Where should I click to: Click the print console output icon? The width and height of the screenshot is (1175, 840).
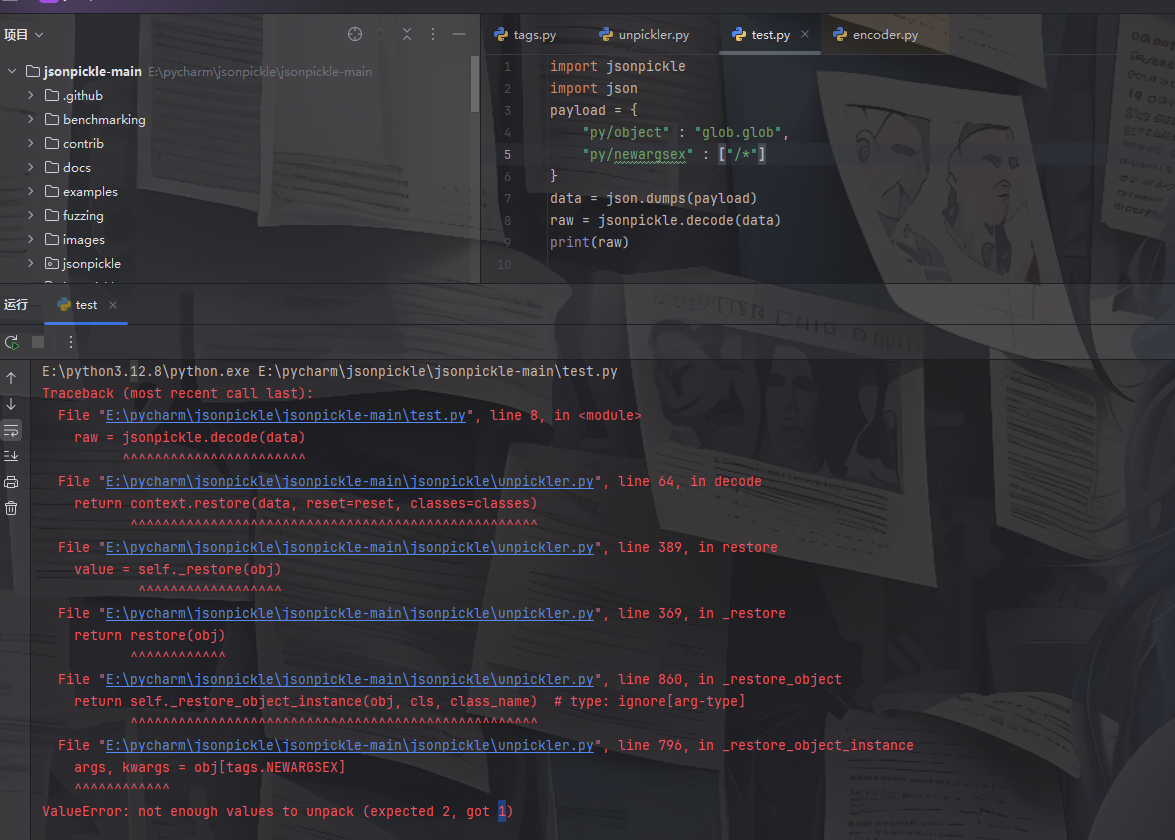11,482
